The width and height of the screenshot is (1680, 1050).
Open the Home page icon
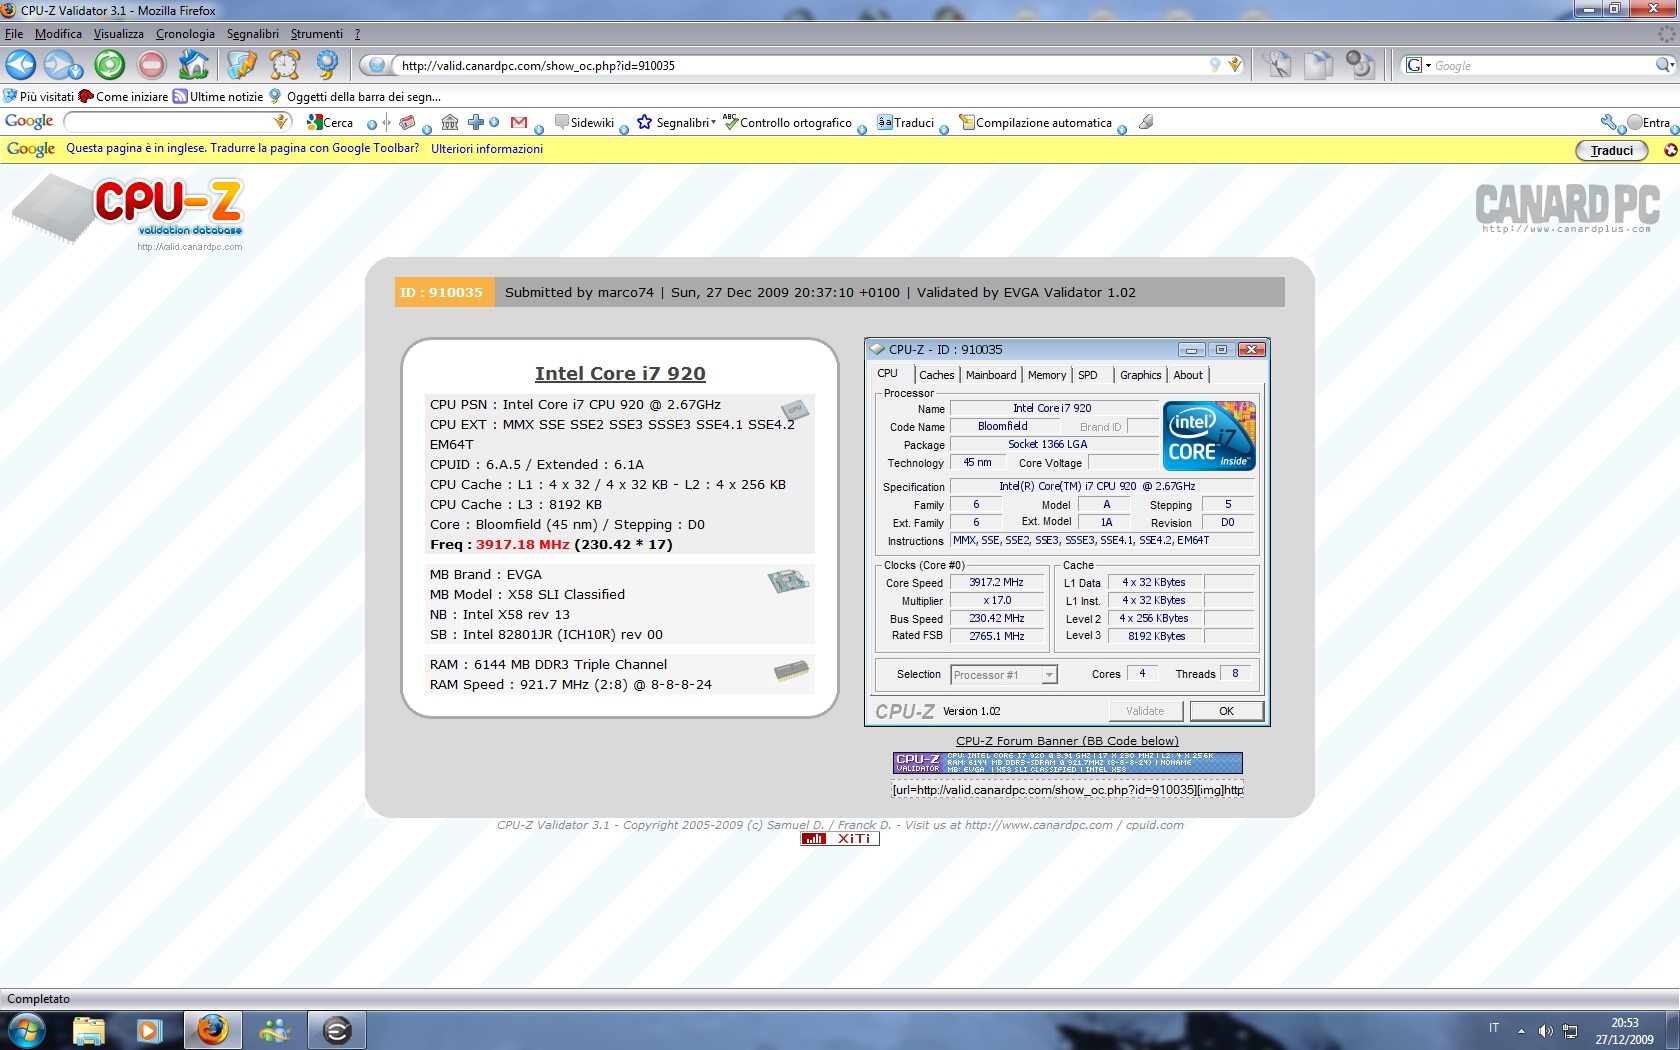click(193, 65)
